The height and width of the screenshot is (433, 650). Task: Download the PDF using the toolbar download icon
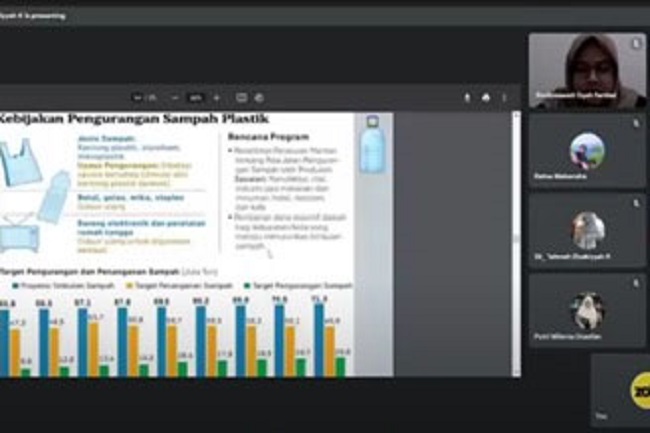coord(467,98)
